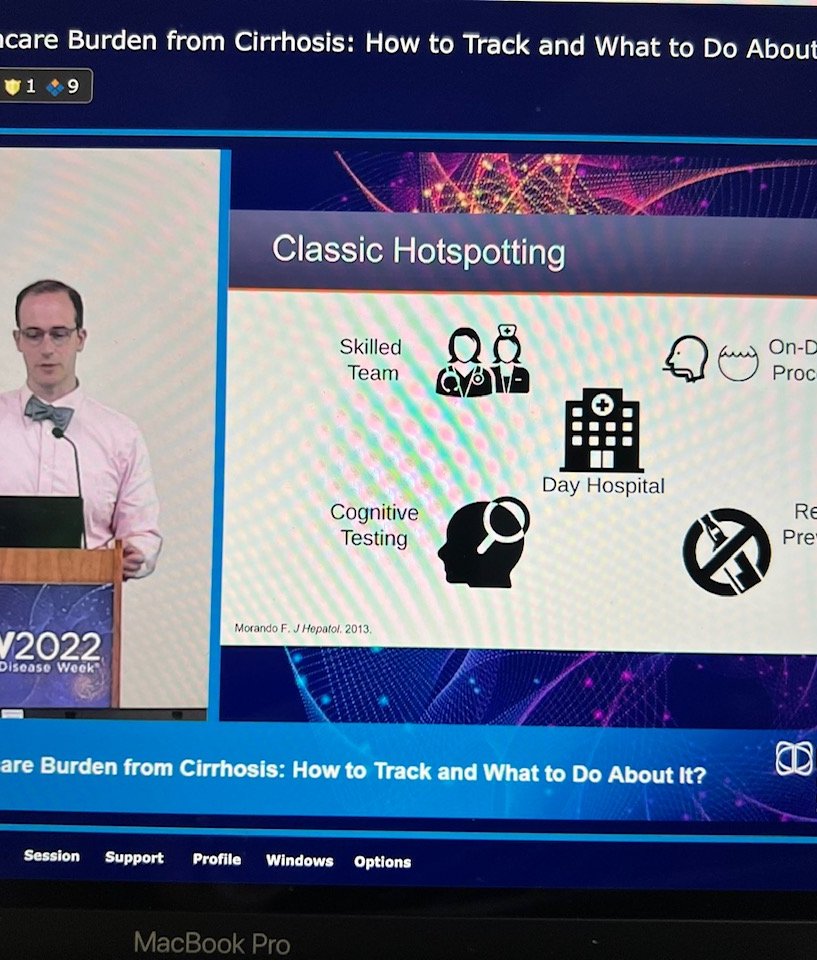
Task: Open the Support menu
Action: (134, 857)
